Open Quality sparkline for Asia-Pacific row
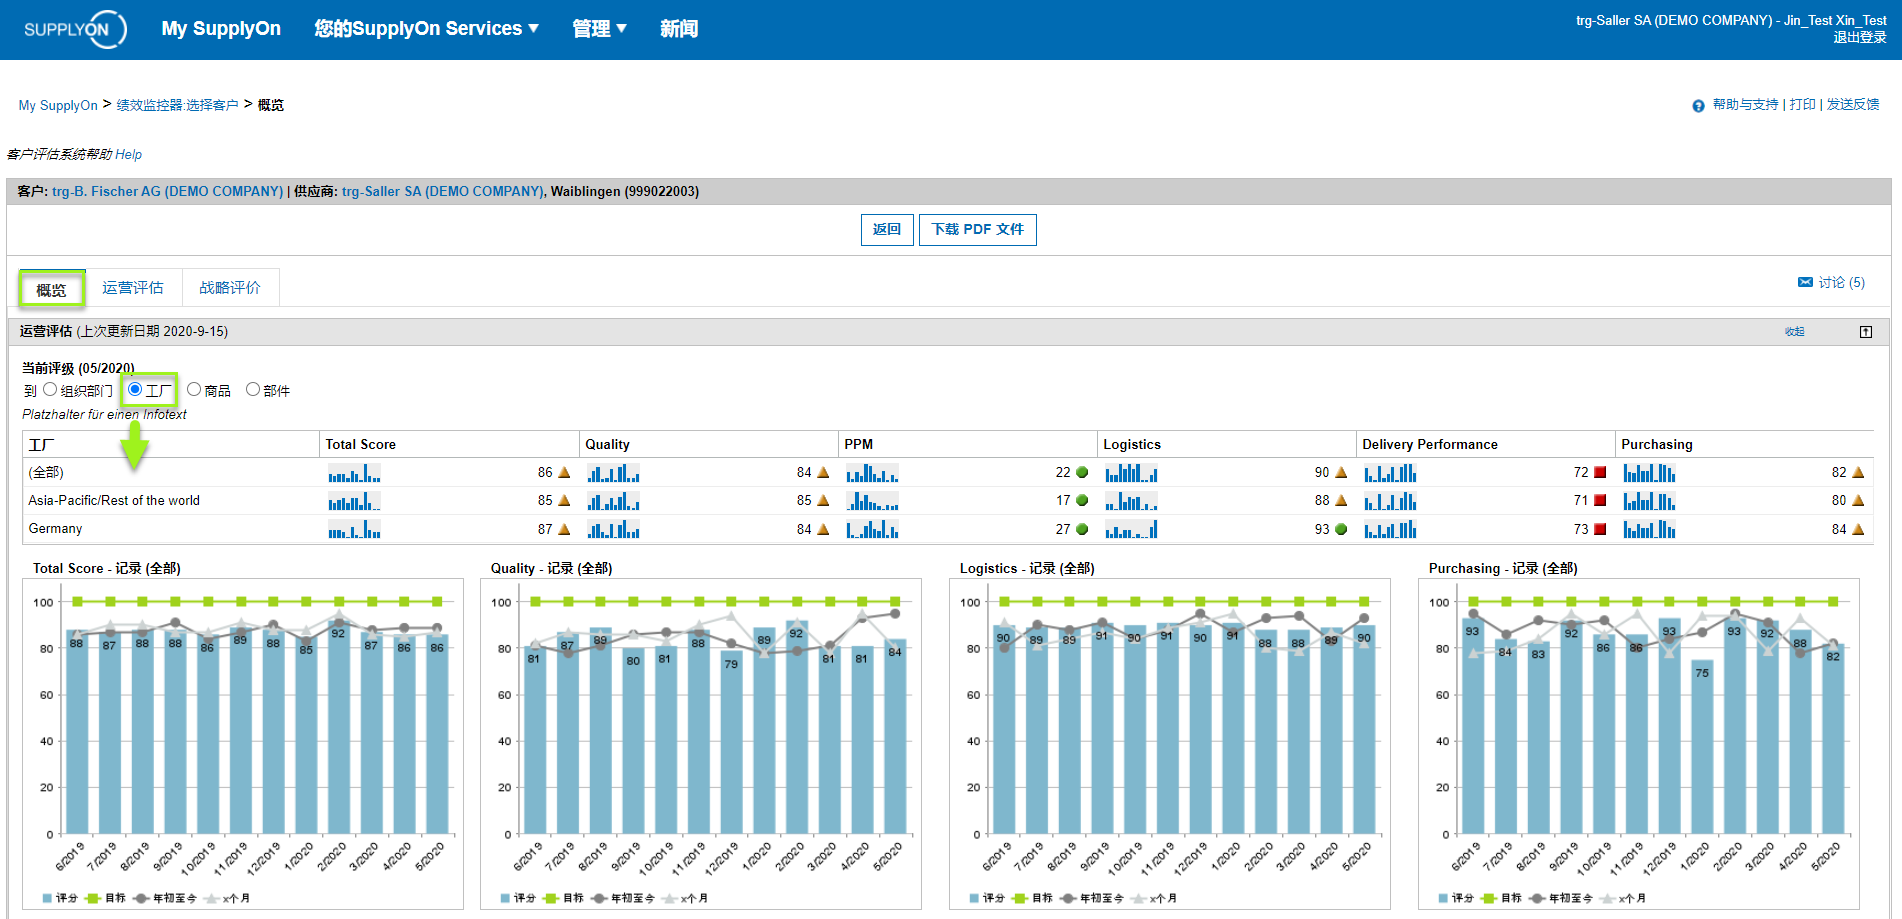Viewport: 1902px width, 919px height. [x=613, y=501]
